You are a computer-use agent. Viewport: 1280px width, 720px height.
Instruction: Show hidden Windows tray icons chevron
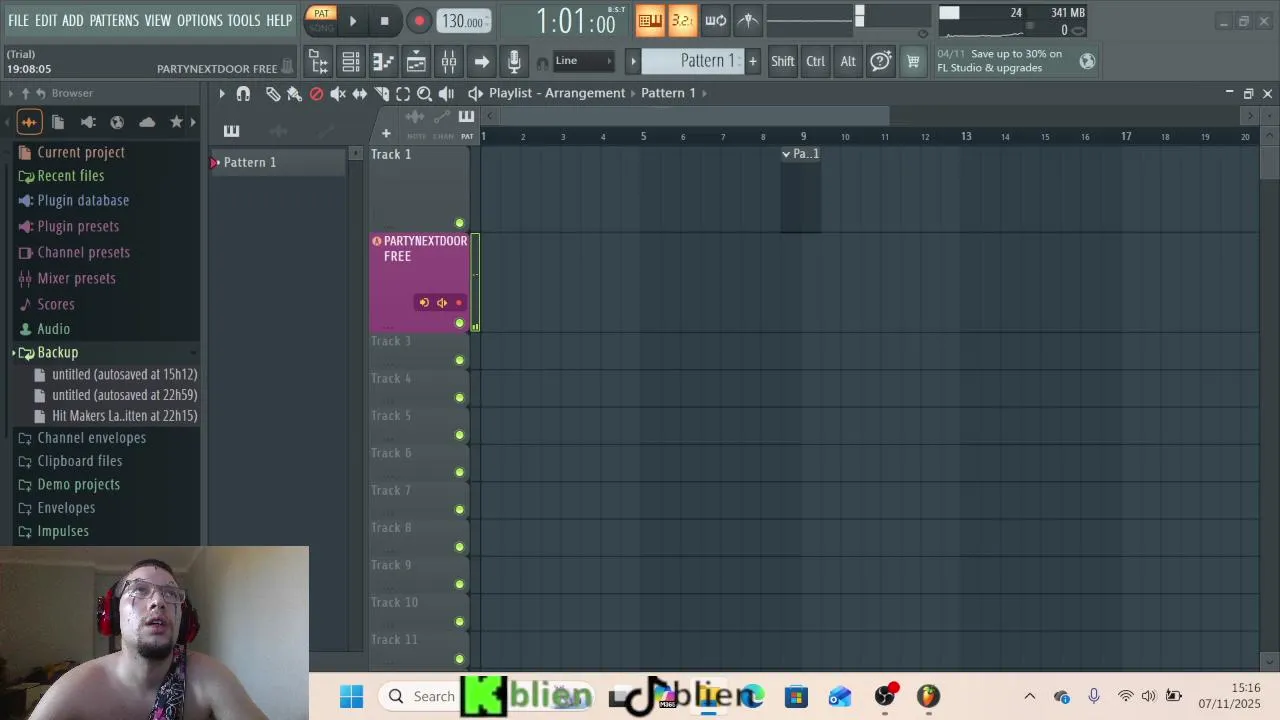coord(1029,696)
